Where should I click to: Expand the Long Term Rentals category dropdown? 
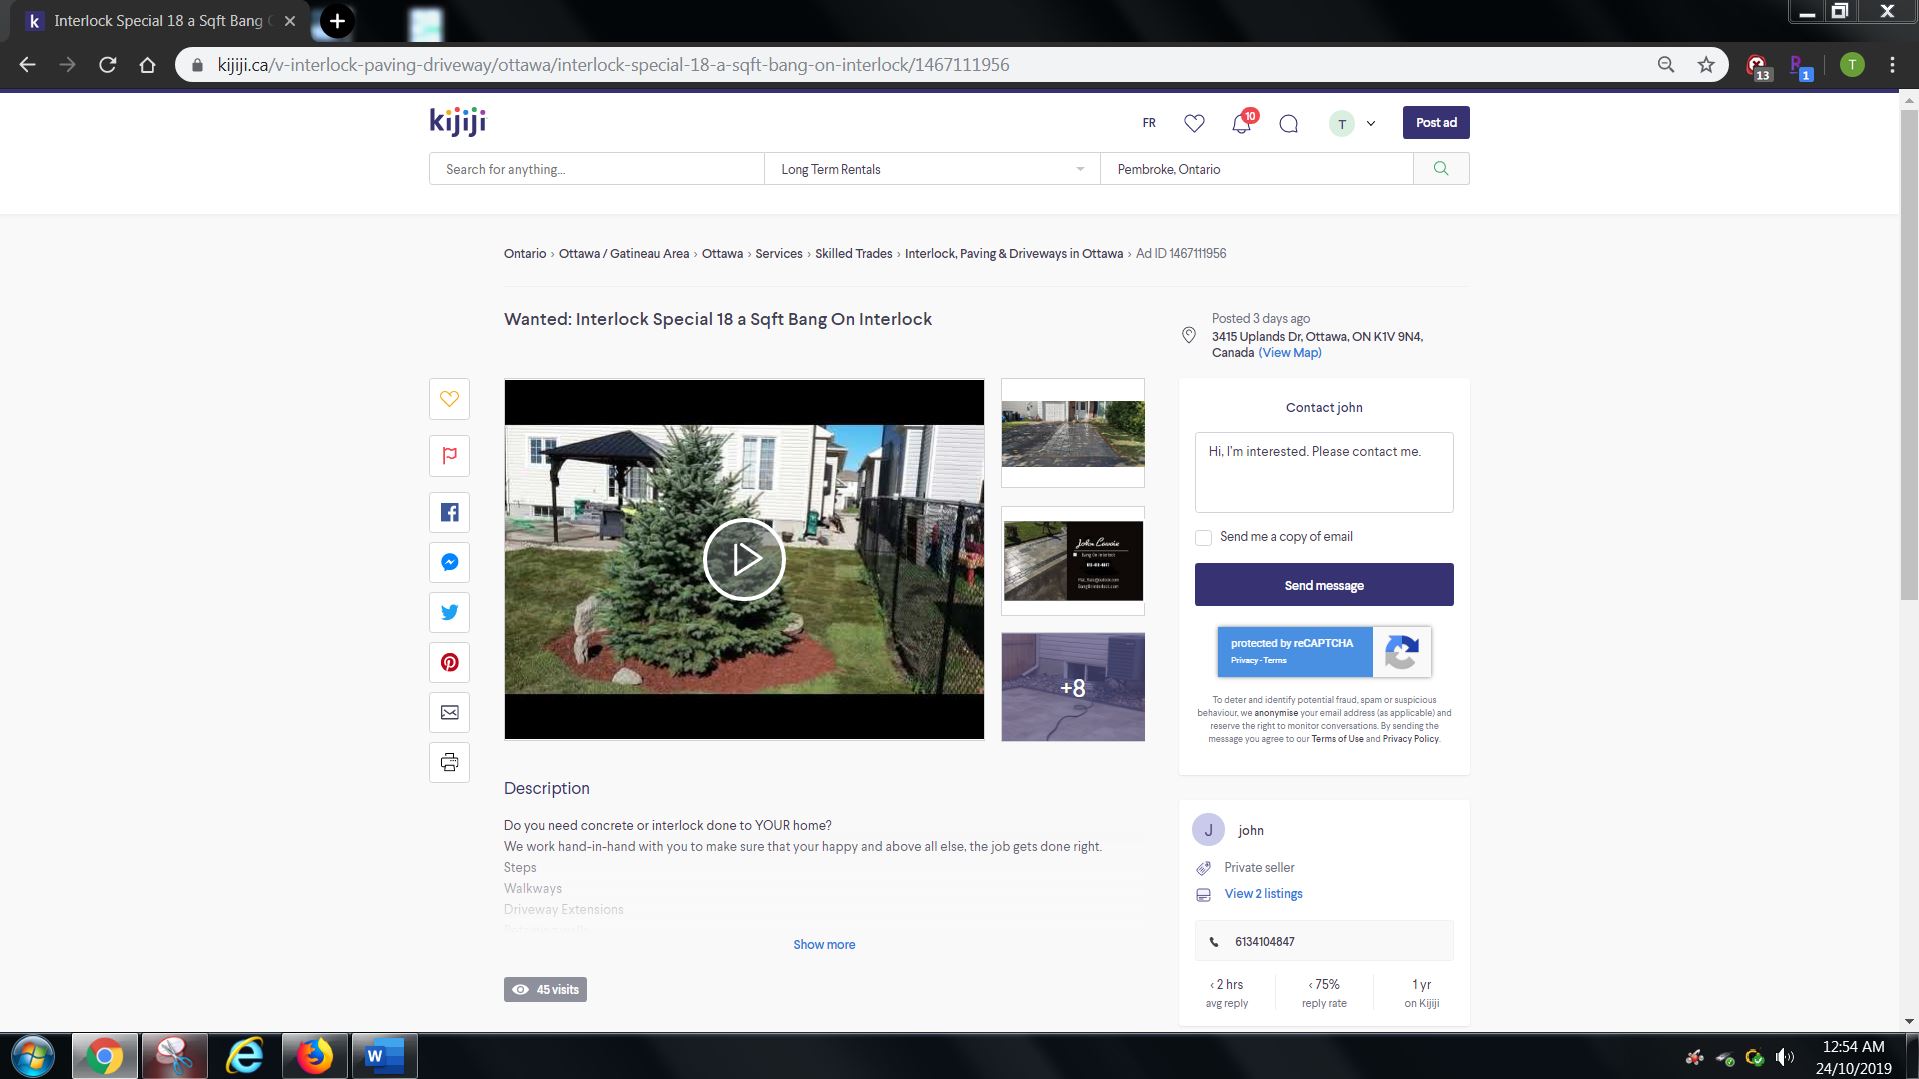click(931, 169)
